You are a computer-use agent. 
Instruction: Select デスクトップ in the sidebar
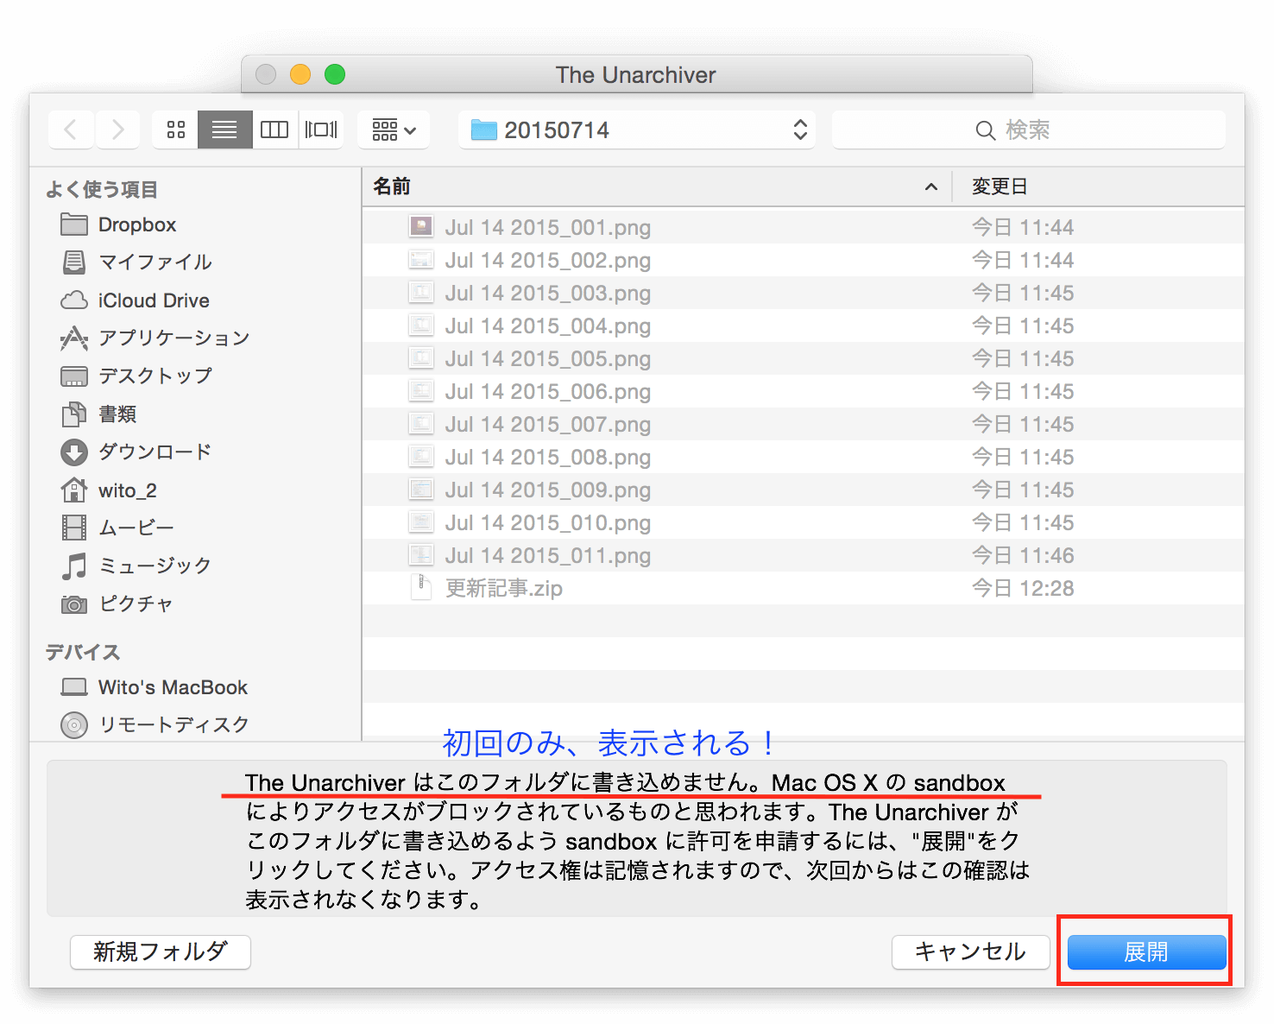coord(155,376)
